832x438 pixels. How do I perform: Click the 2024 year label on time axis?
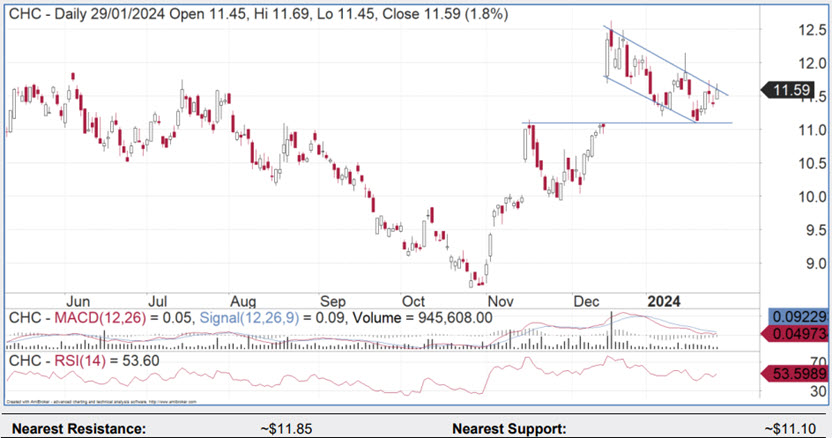coord(664,302)
